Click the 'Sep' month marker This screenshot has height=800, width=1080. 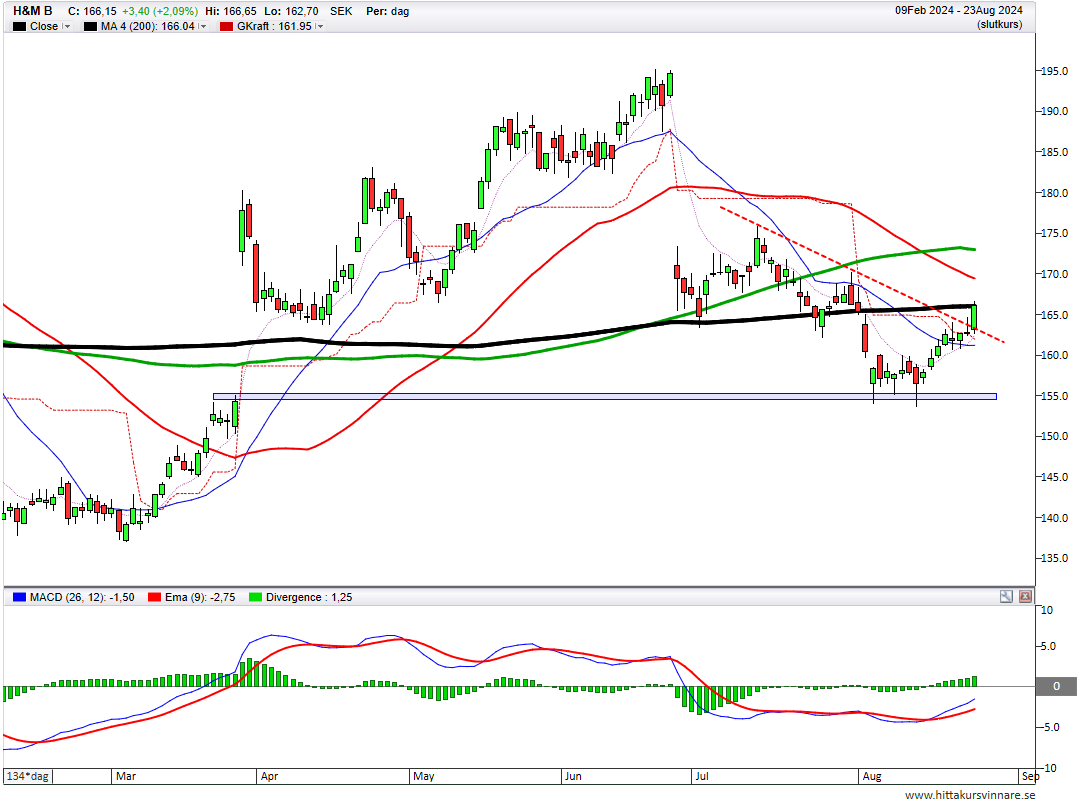(x=1030, y=776)
